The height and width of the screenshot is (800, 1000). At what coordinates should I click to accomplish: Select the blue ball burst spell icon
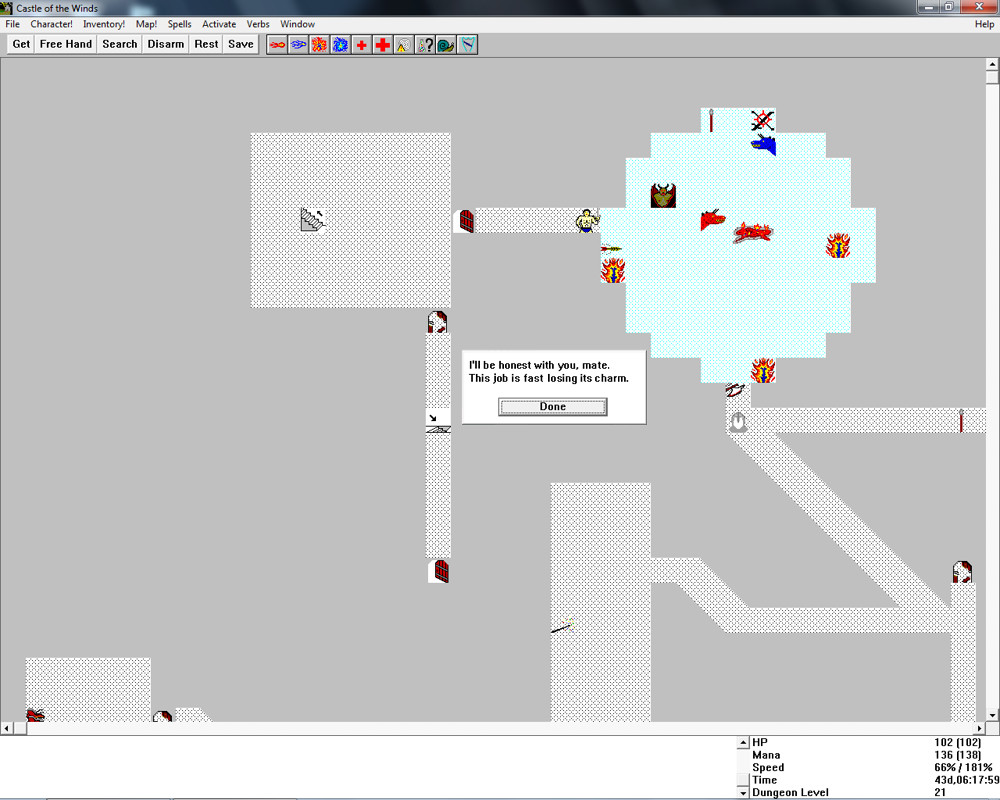coord(340,45)
